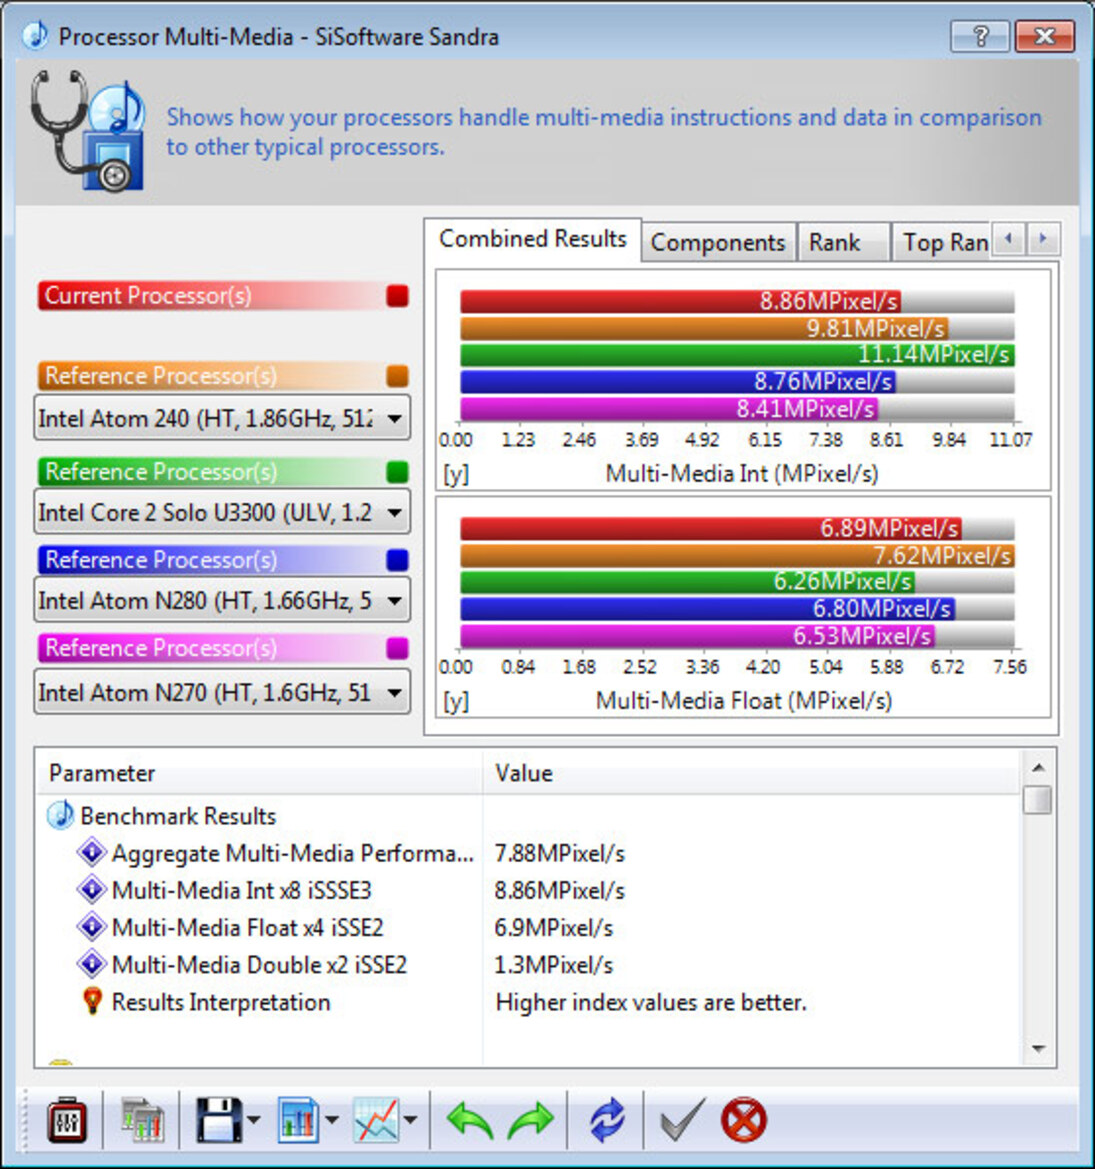Click the lightbulb Results Interpretation icon
The image size is (1095, 1169).
(92, 1001)
